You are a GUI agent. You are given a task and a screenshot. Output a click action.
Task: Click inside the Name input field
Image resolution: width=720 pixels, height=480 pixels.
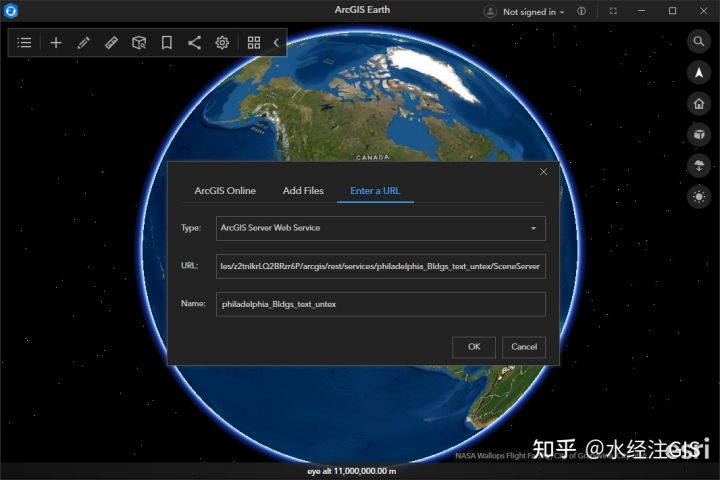[381, 304]
